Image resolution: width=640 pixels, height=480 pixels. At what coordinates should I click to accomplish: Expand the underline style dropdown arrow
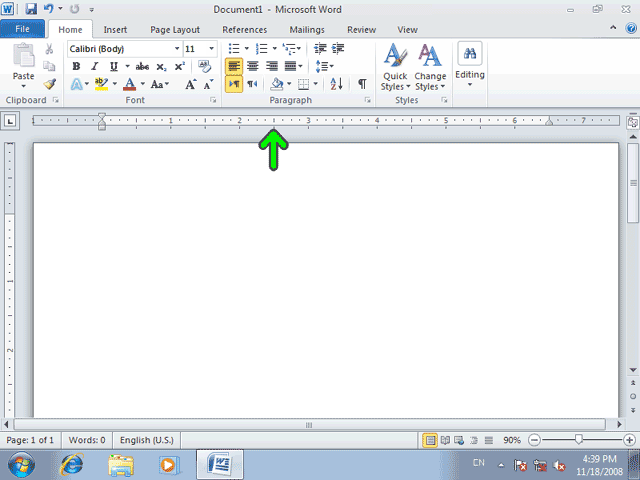(x=127, y=66)
